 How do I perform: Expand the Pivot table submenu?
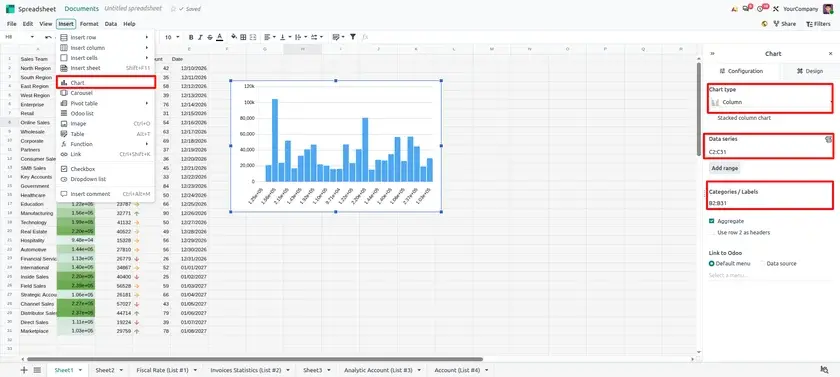(x=106, y=103)
